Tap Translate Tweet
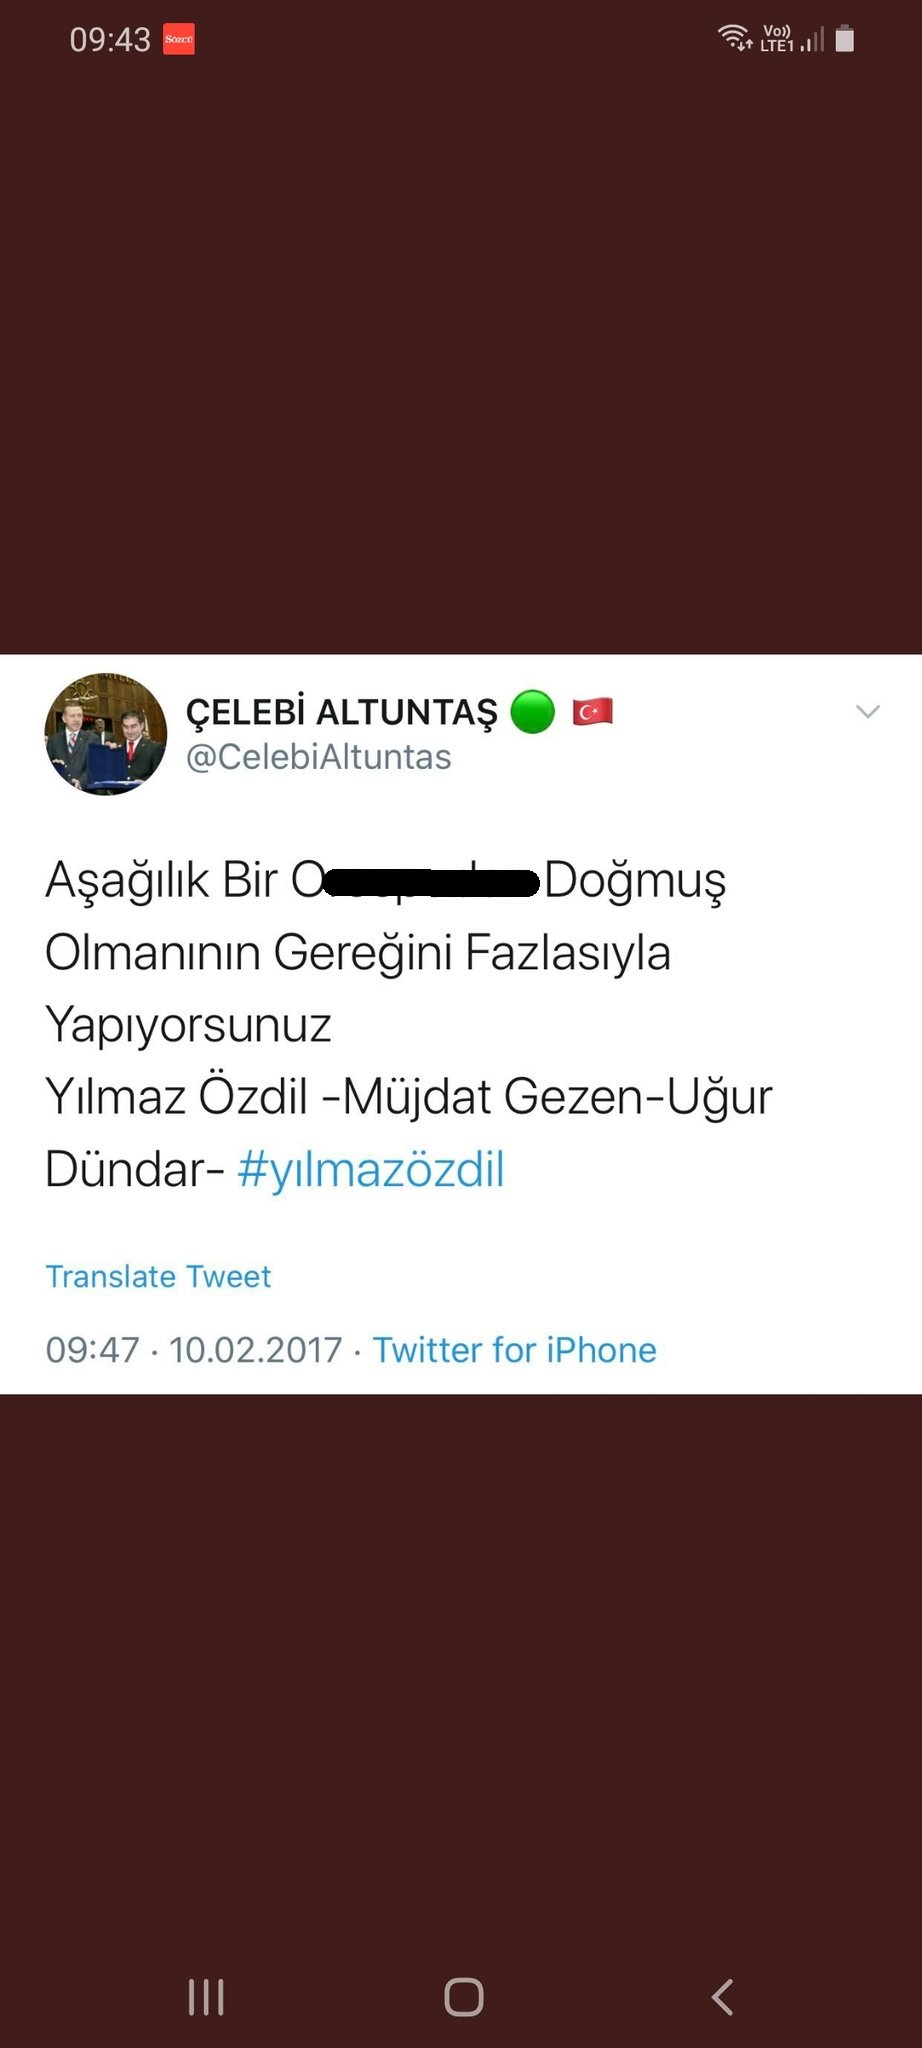922x2048 pixels. point(158,1277)
